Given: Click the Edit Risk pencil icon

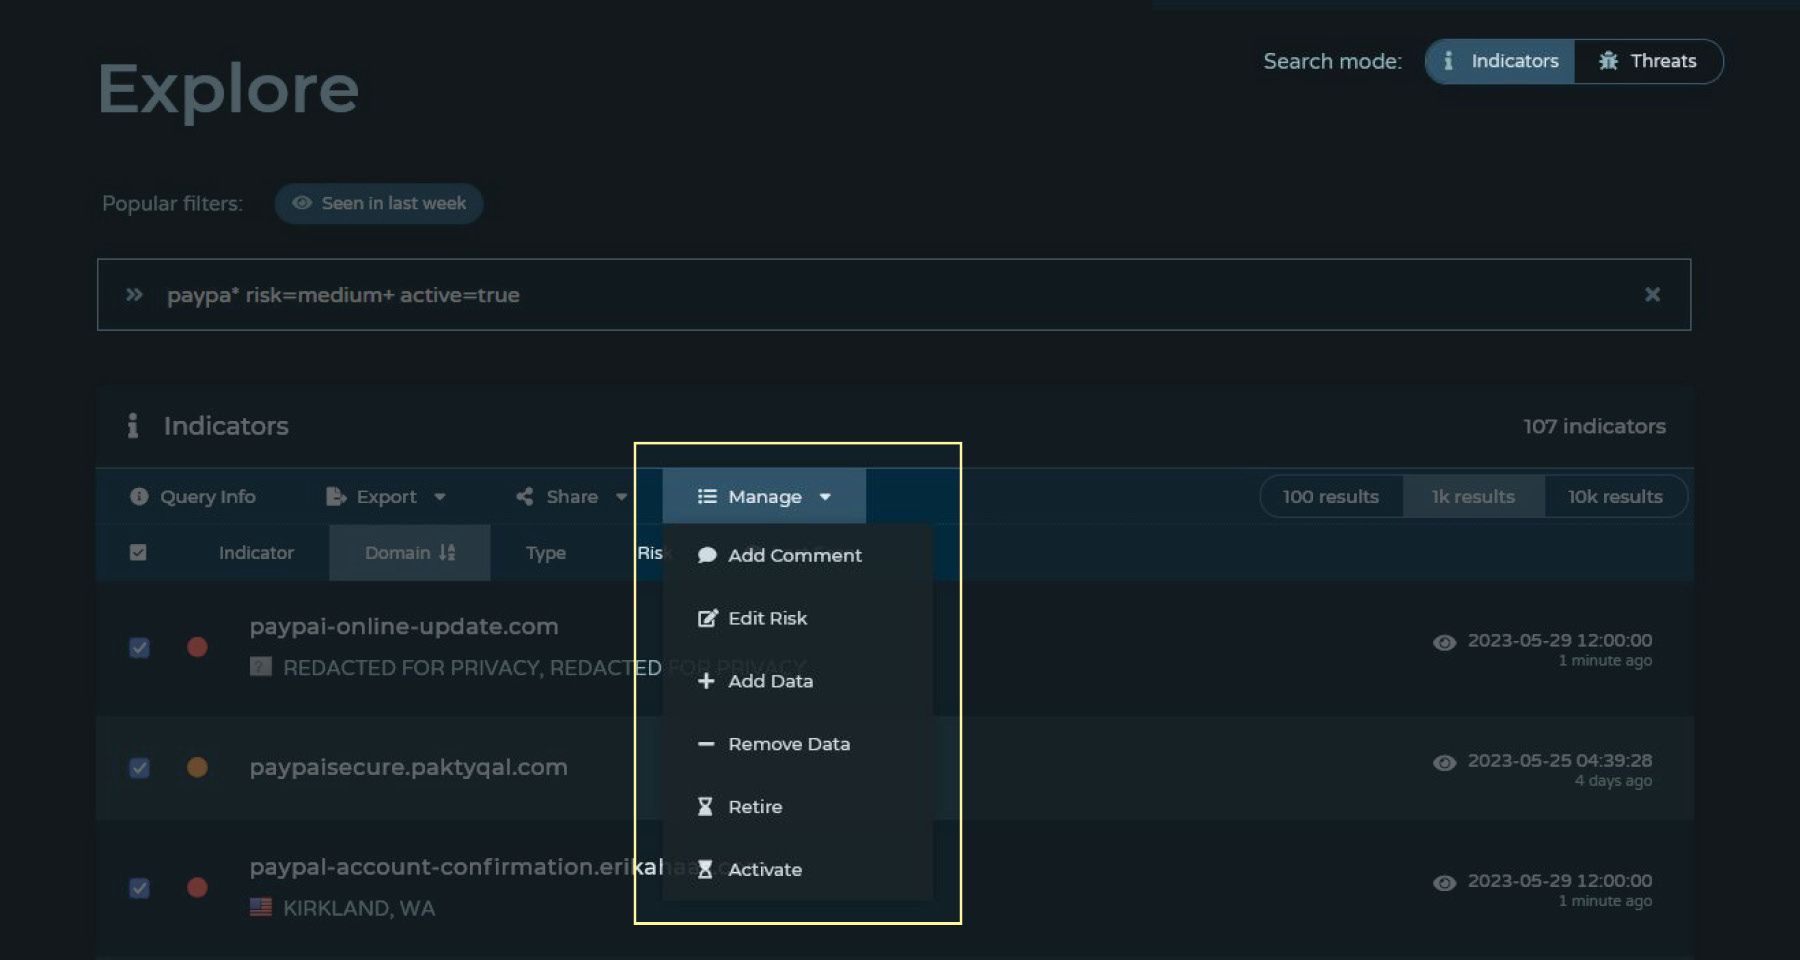Looking at the screenshot, I should pyautogui.click(x=707, y=618).
